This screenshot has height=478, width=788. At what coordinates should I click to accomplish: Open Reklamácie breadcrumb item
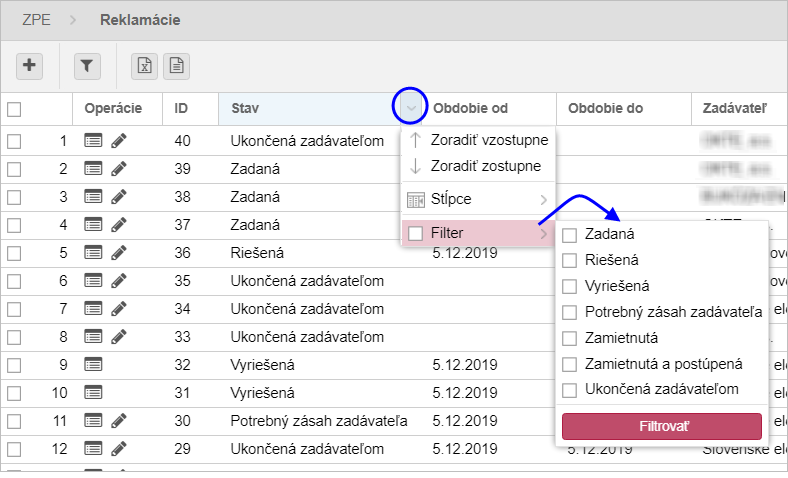(140, 20)
